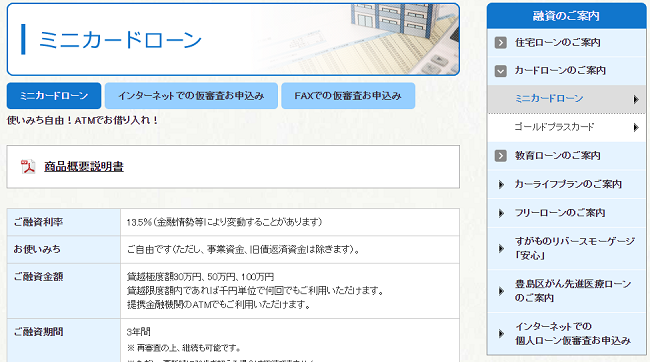Click the お使いみち table header cell
650x362 pixels.
[64, 250]
